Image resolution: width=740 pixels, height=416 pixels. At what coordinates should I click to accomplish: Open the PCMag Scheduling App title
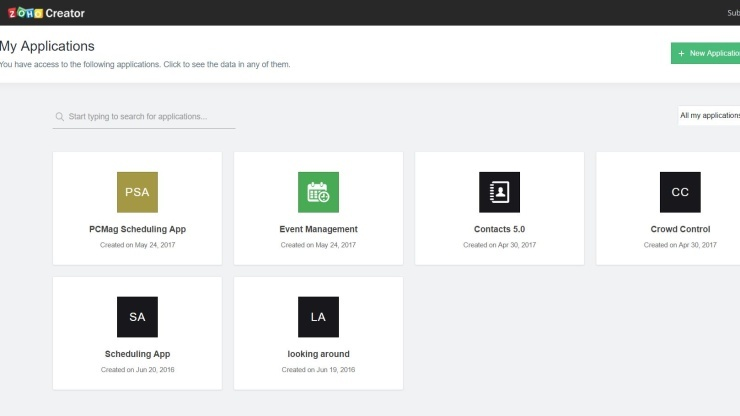click(137, 229)
